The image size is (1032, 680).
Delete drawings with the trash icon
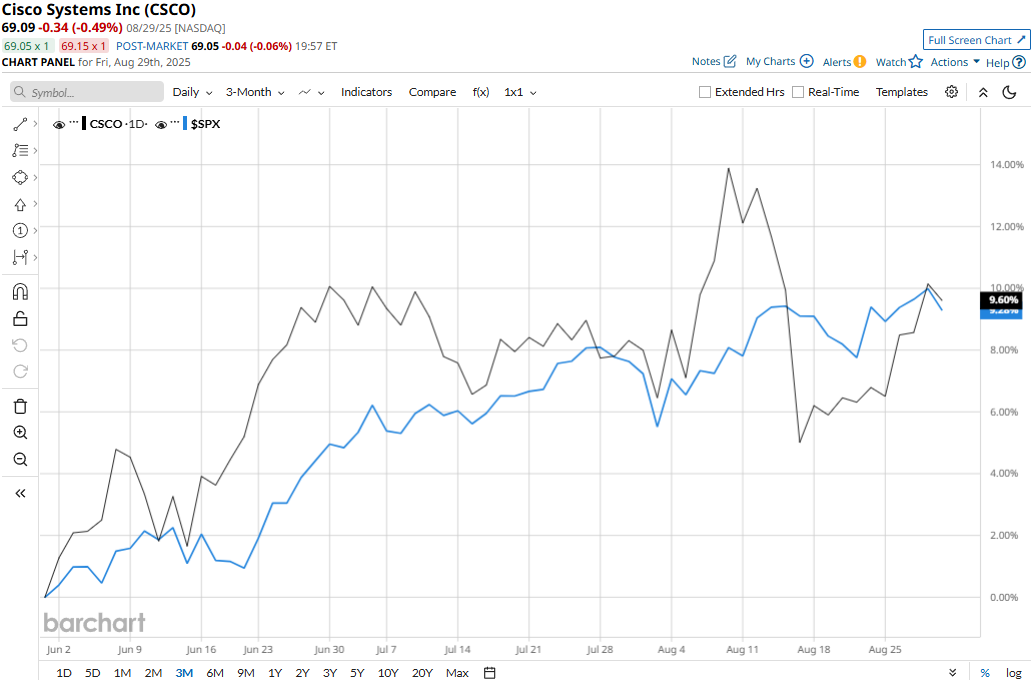coord(20,406)
